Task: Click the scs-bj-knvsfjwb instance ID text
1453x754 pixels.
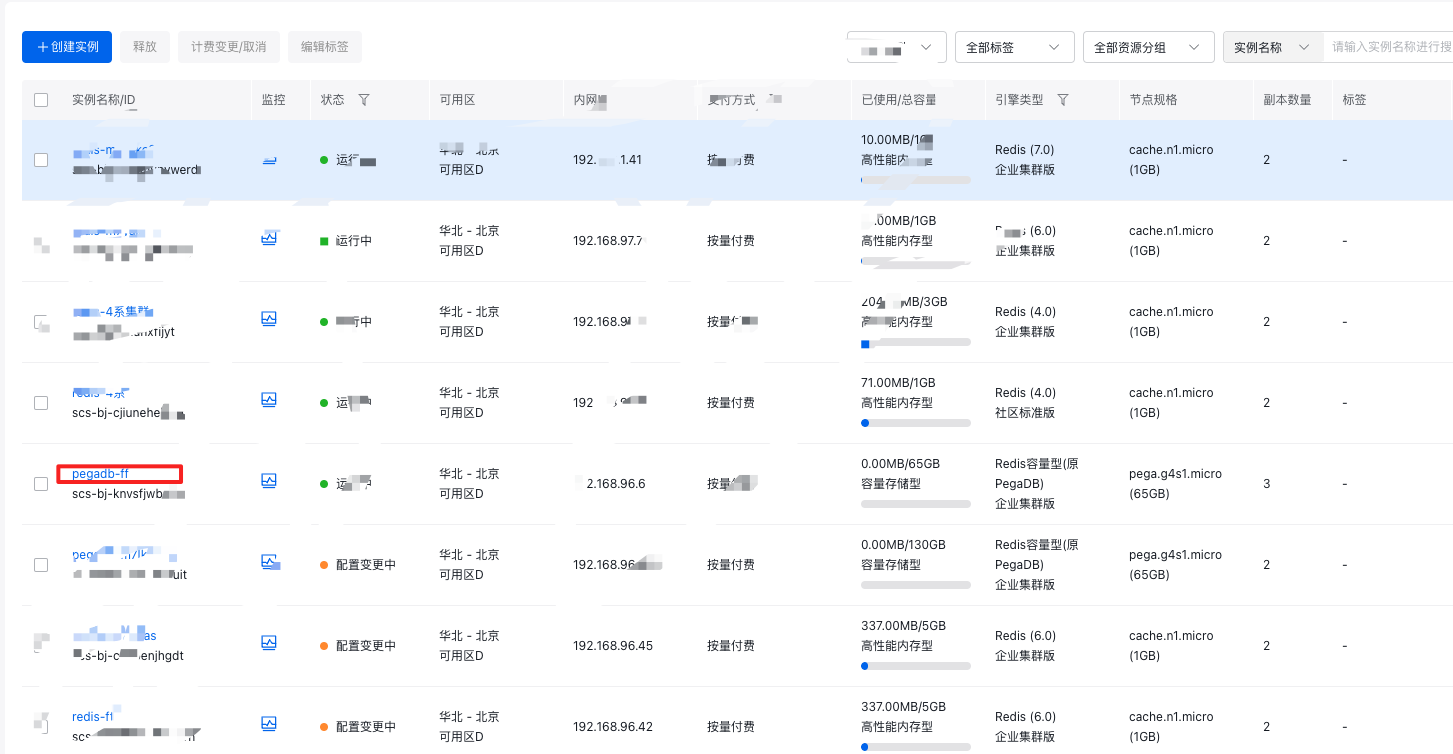Action: coord(128,494)
